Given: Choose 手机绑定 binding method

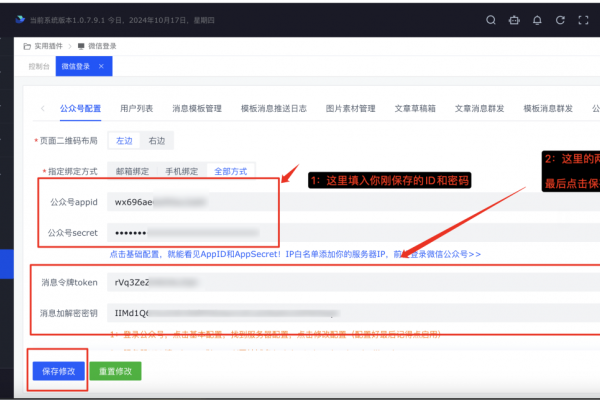Looking at the screenshot, I should (182, 171).
